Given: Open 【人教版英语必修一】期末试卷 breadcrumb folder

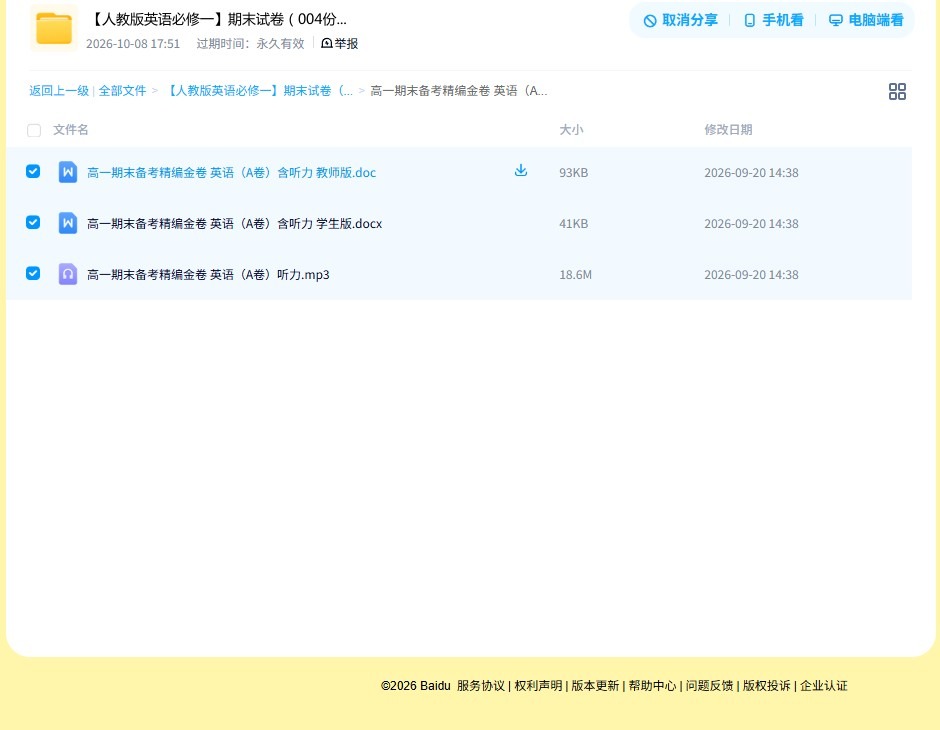Looking at the screenshot, I should click(259, 91).
